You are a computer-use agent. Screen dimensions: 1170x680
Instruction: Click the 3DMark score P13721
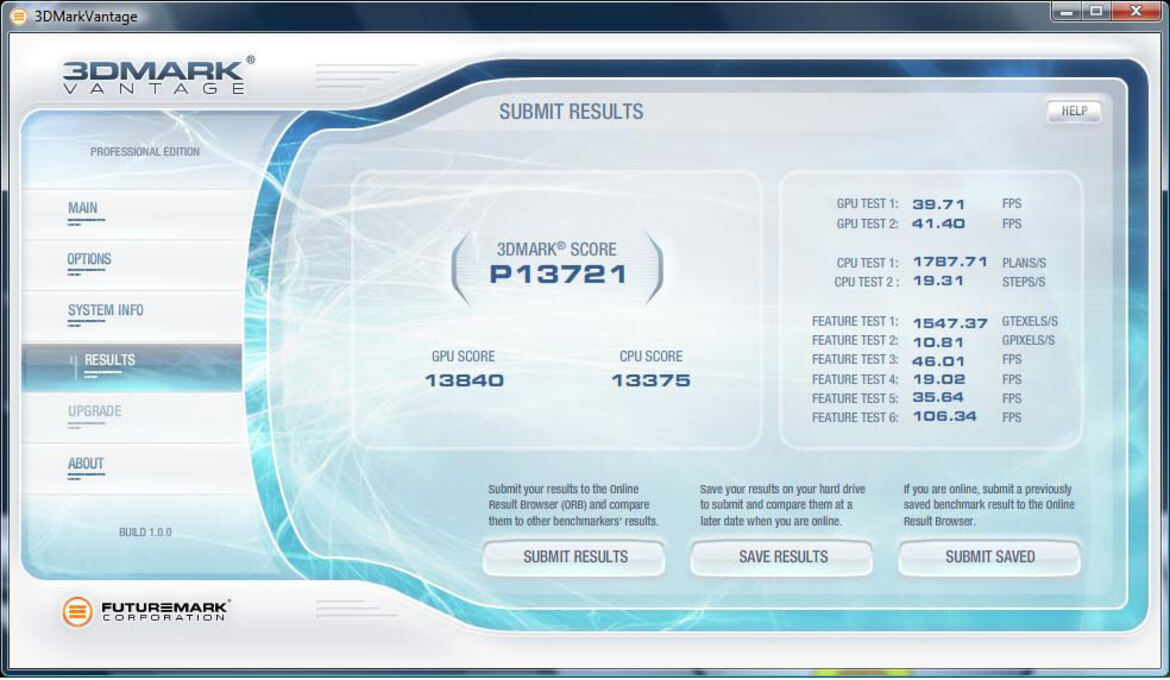tap(558, 274)
